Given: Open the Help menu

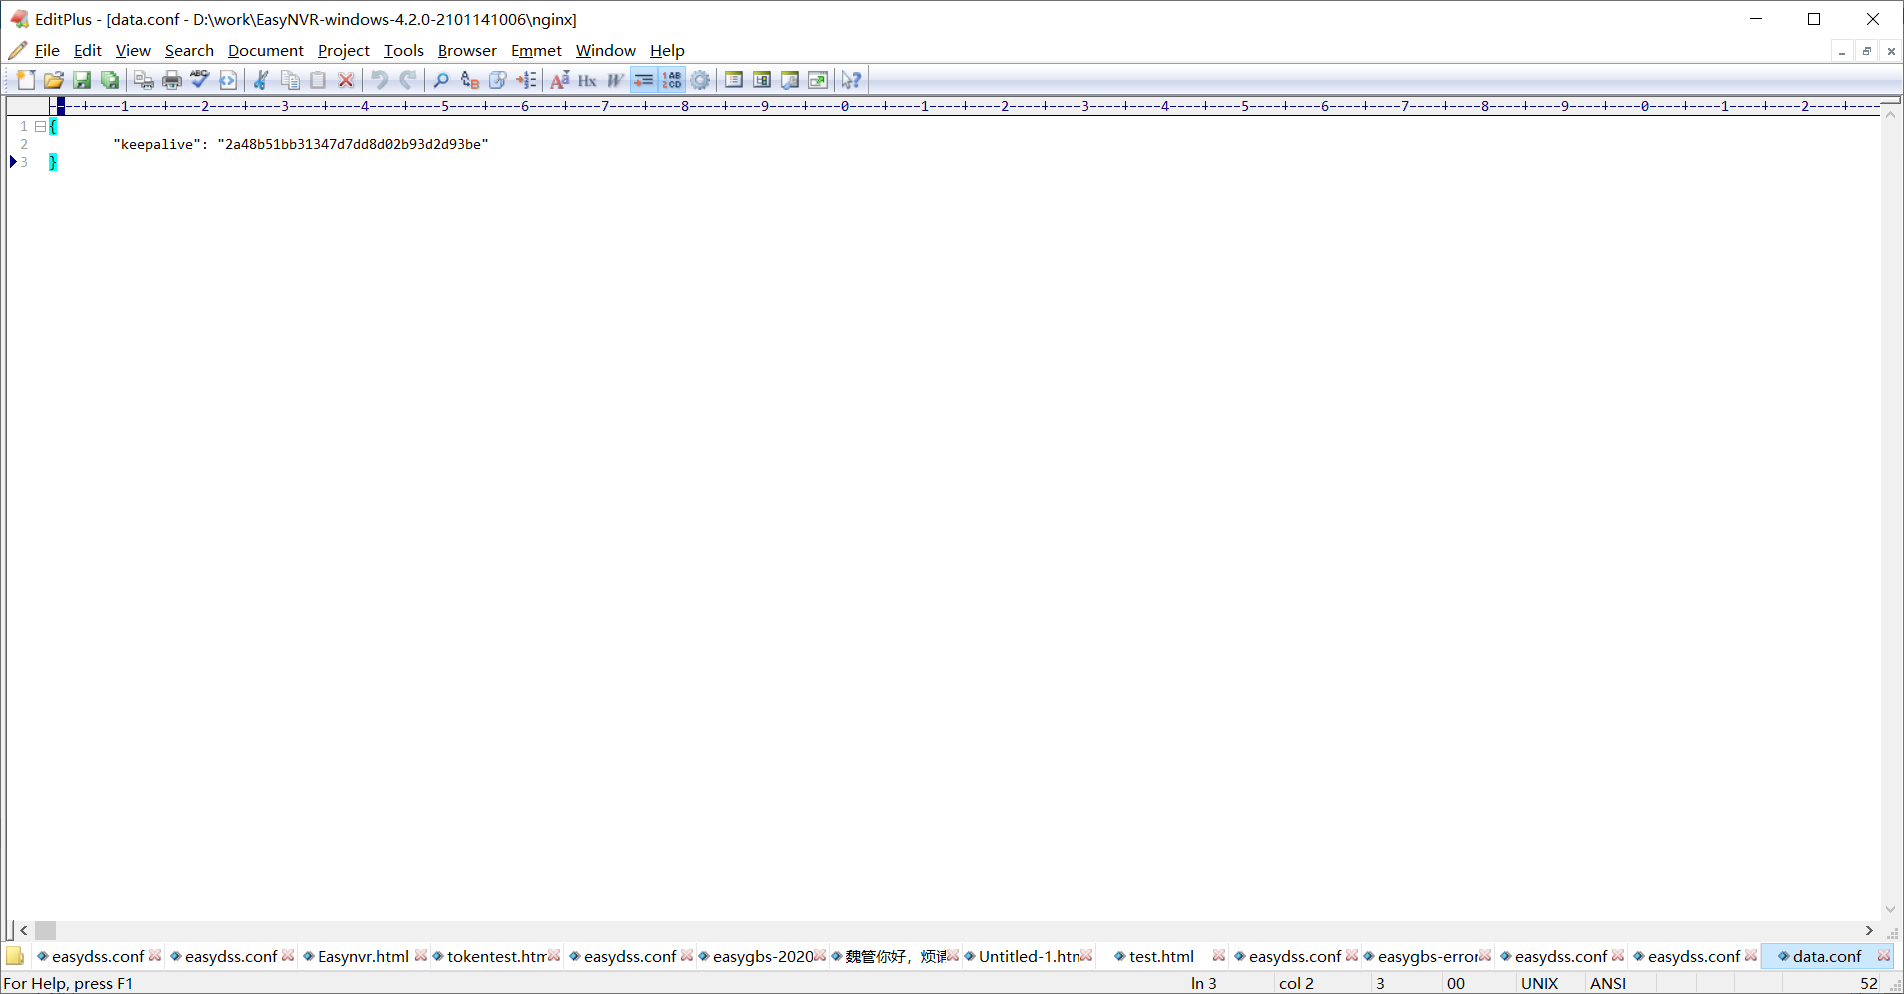Looking at the screenshot, I should point(667,50).
